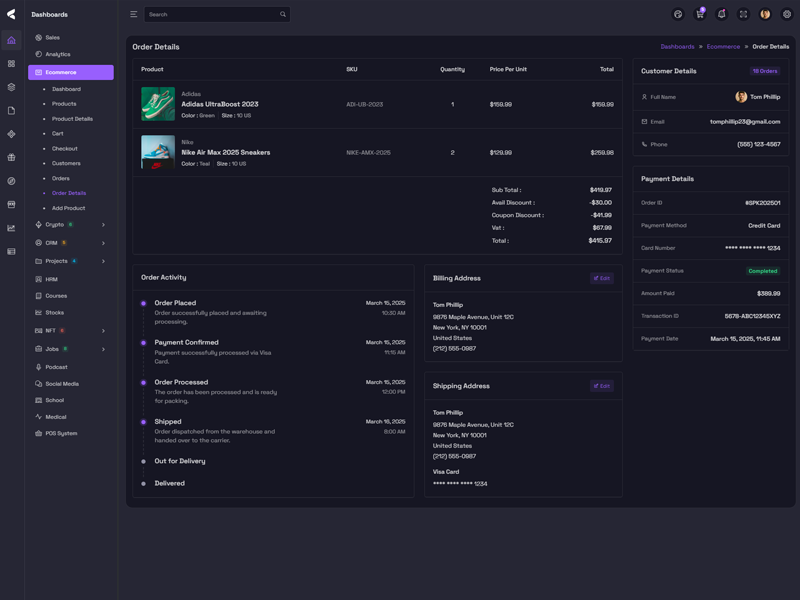Toggle the sidebar with the hamburger icon

click(x=134, y=14)
